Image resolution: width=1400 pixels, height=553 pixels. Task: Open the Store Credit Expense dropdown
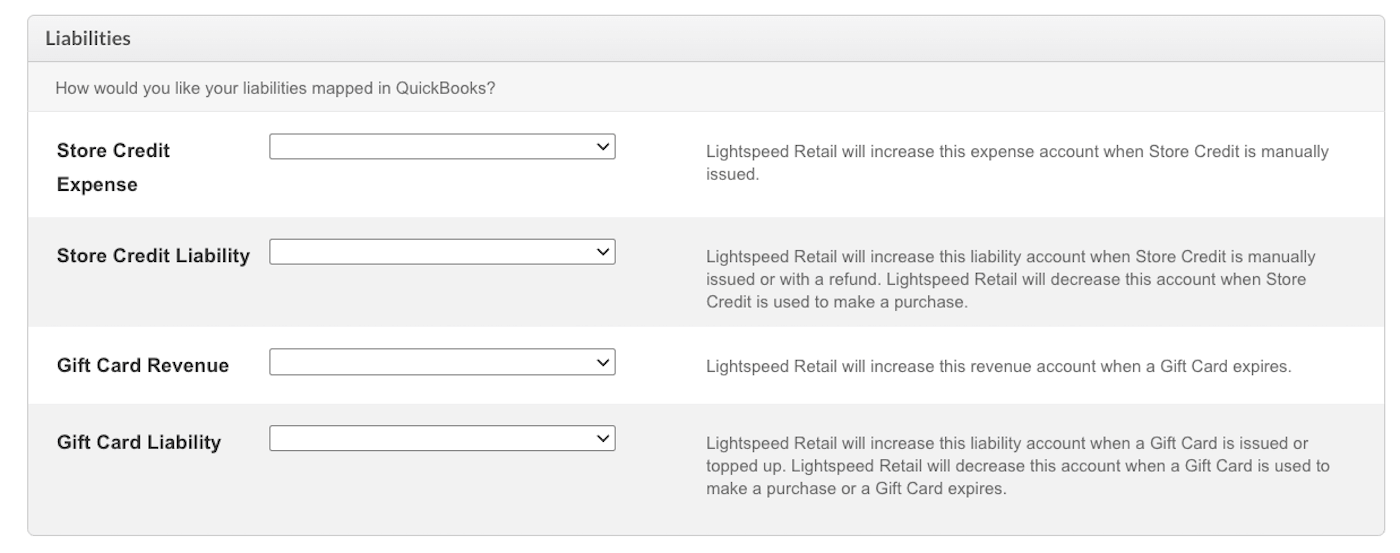point(442,147)
